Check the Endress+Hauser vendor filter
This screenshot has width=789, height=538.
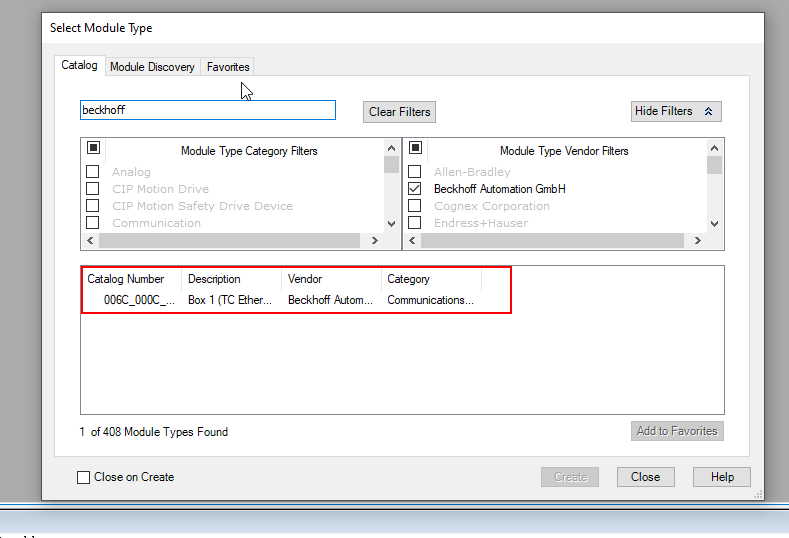click(x=415, y=222)
